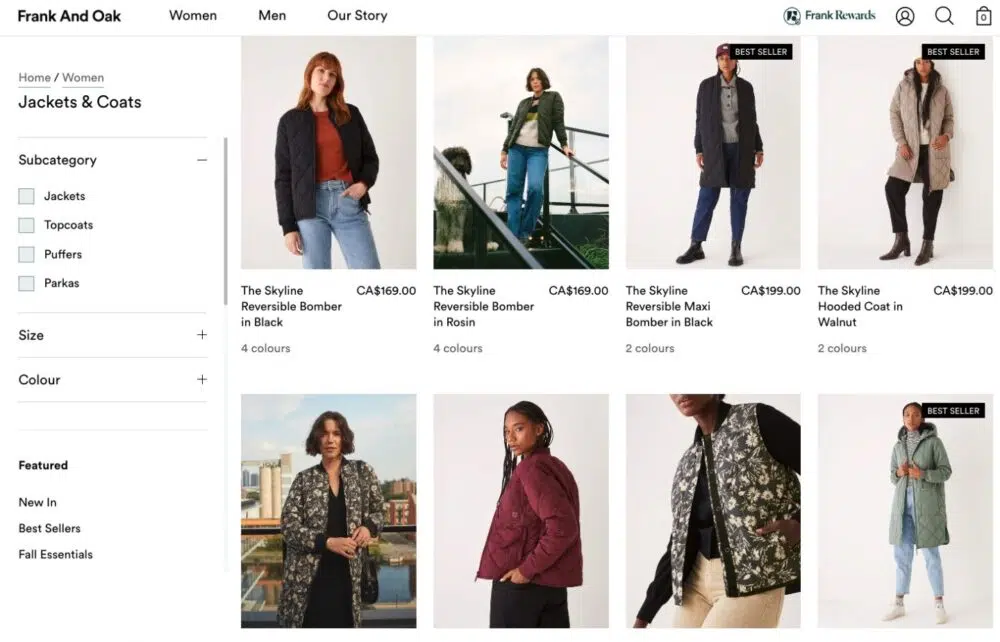Open the Best Sellers featured link
This screenshot has width=1000, height=642.
(49, 528)
